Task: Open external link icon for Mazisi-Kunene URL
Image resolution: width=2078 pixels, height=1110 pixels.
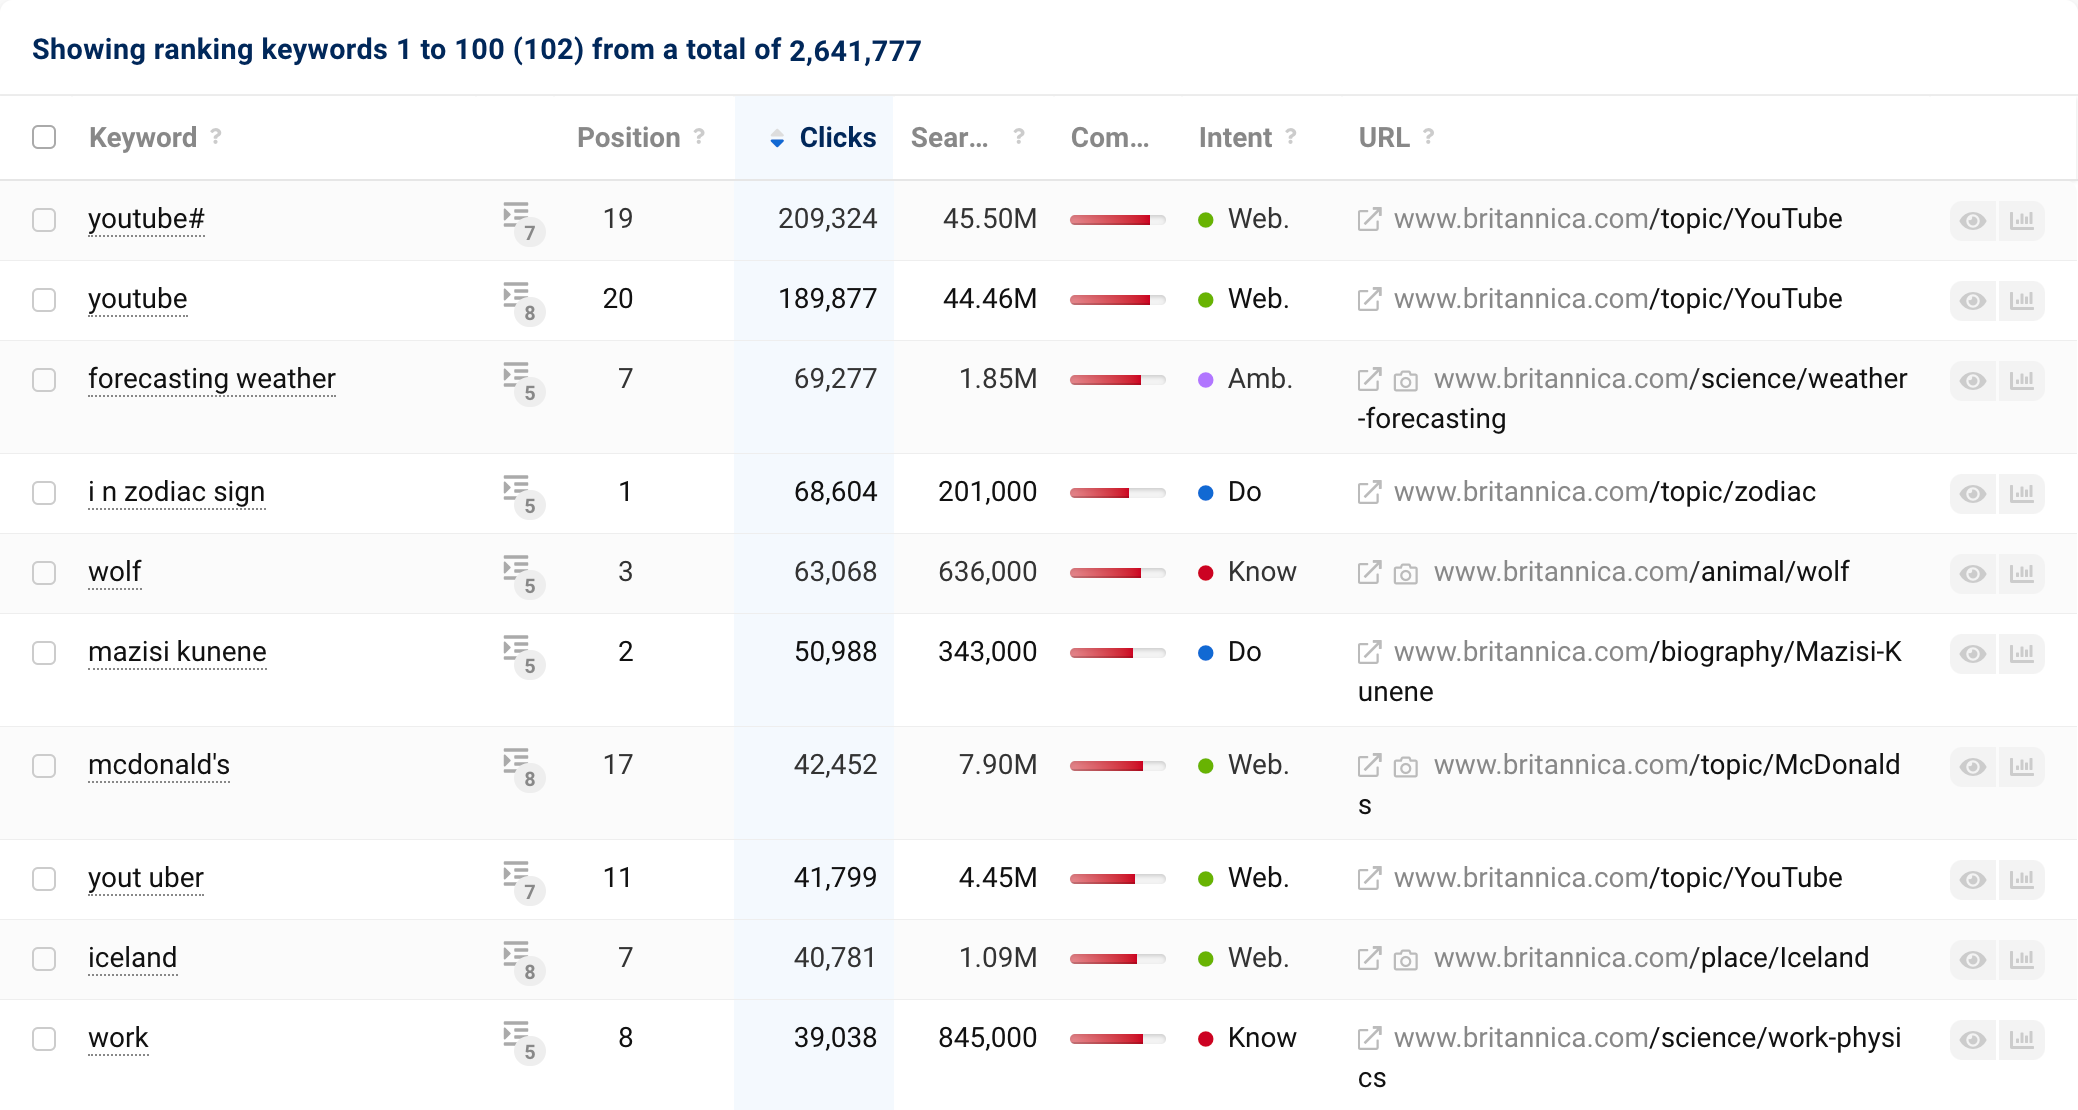Action: coord(1369,652)
